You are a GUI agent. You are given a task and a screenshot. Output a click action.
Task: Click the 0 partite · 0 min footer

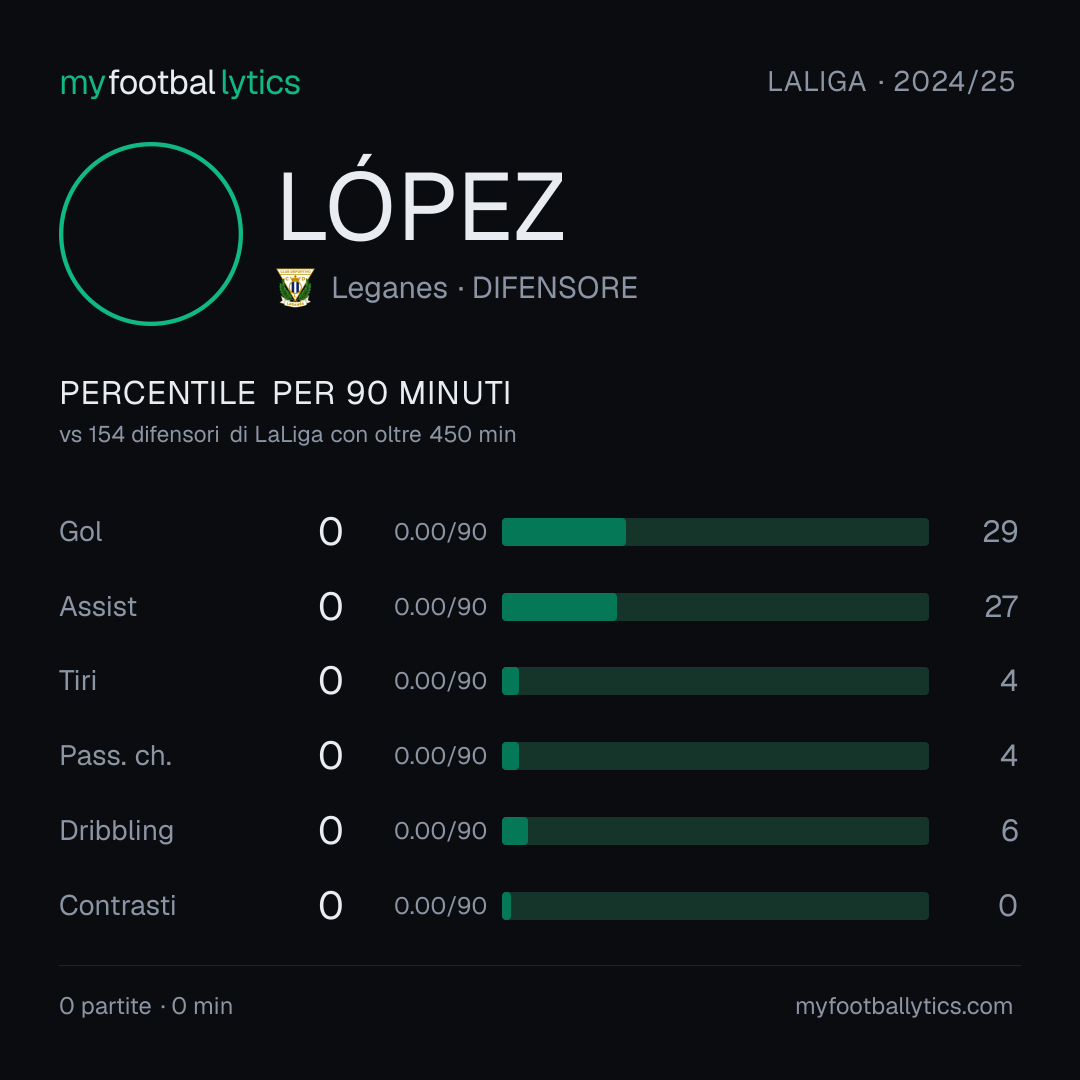click(146, 1006)
